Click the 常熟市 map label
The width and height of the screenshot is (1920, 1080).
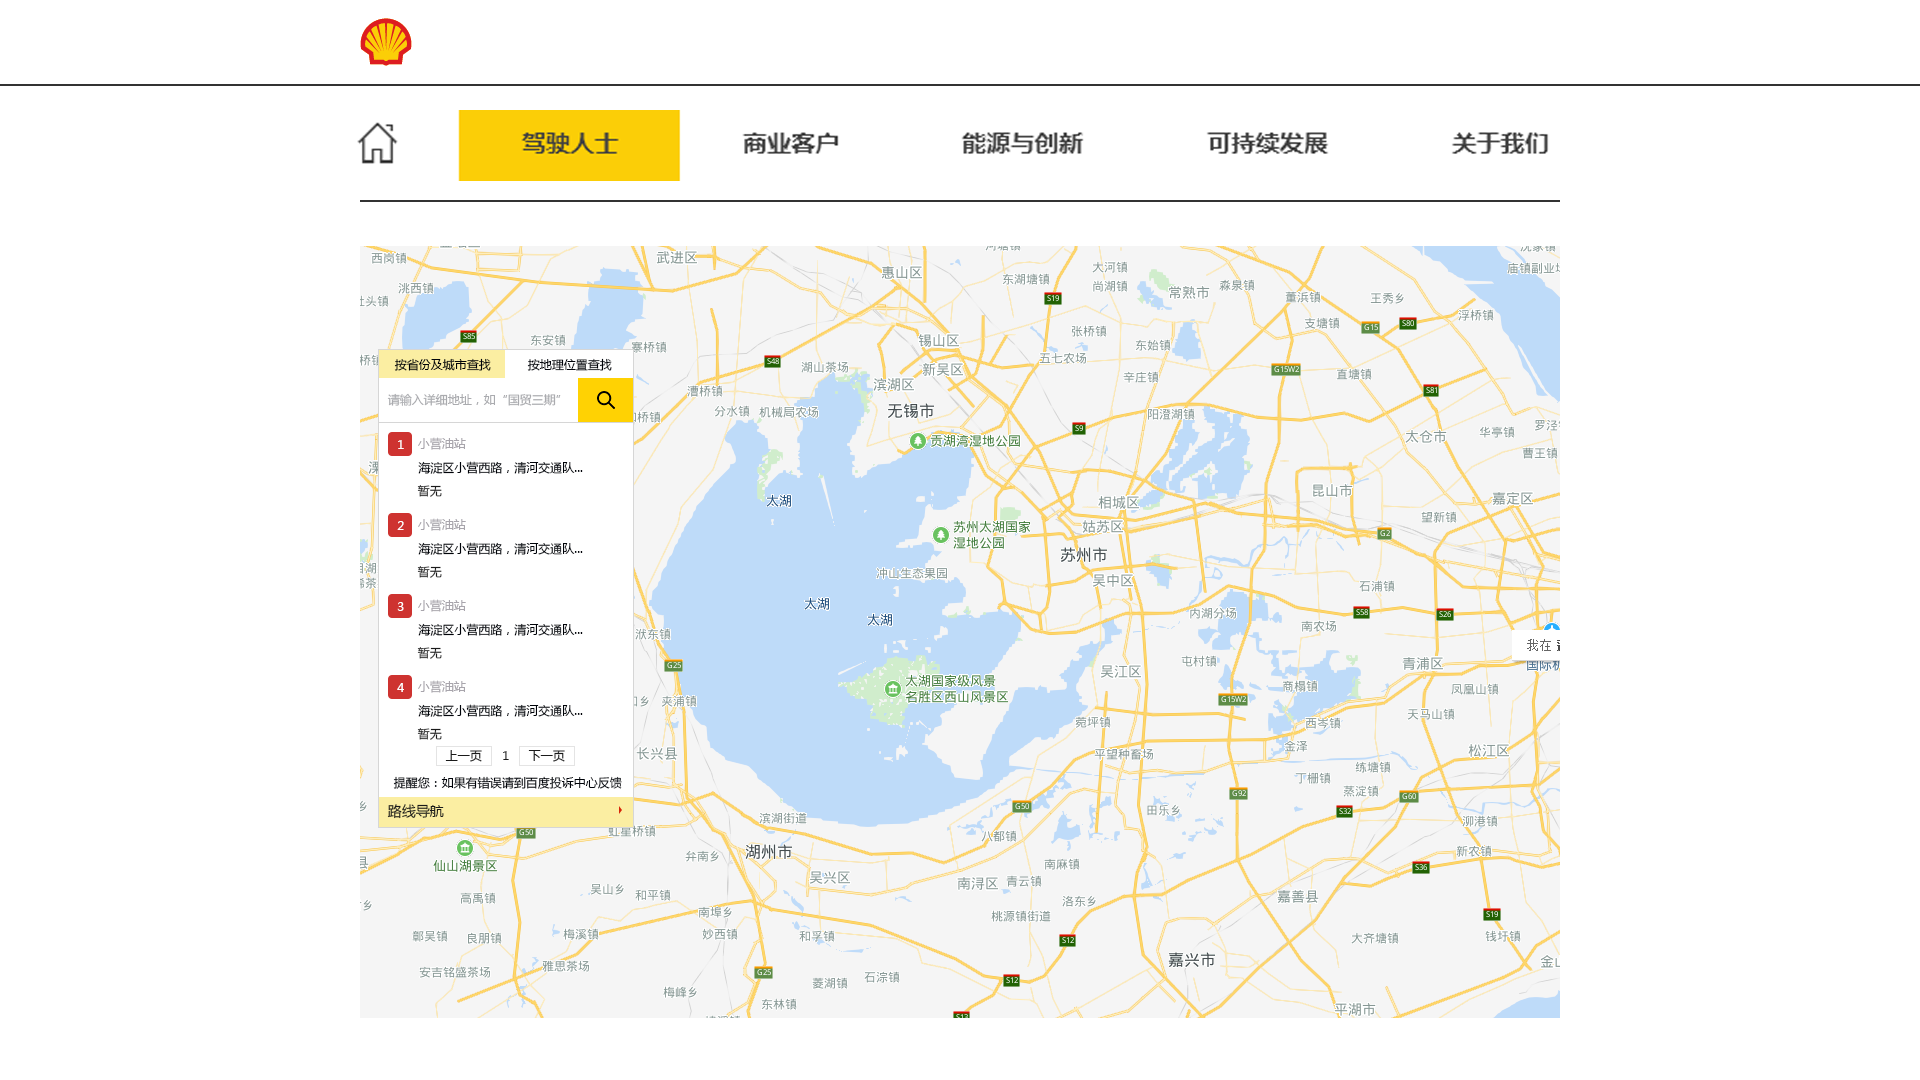coord(1189,293)
